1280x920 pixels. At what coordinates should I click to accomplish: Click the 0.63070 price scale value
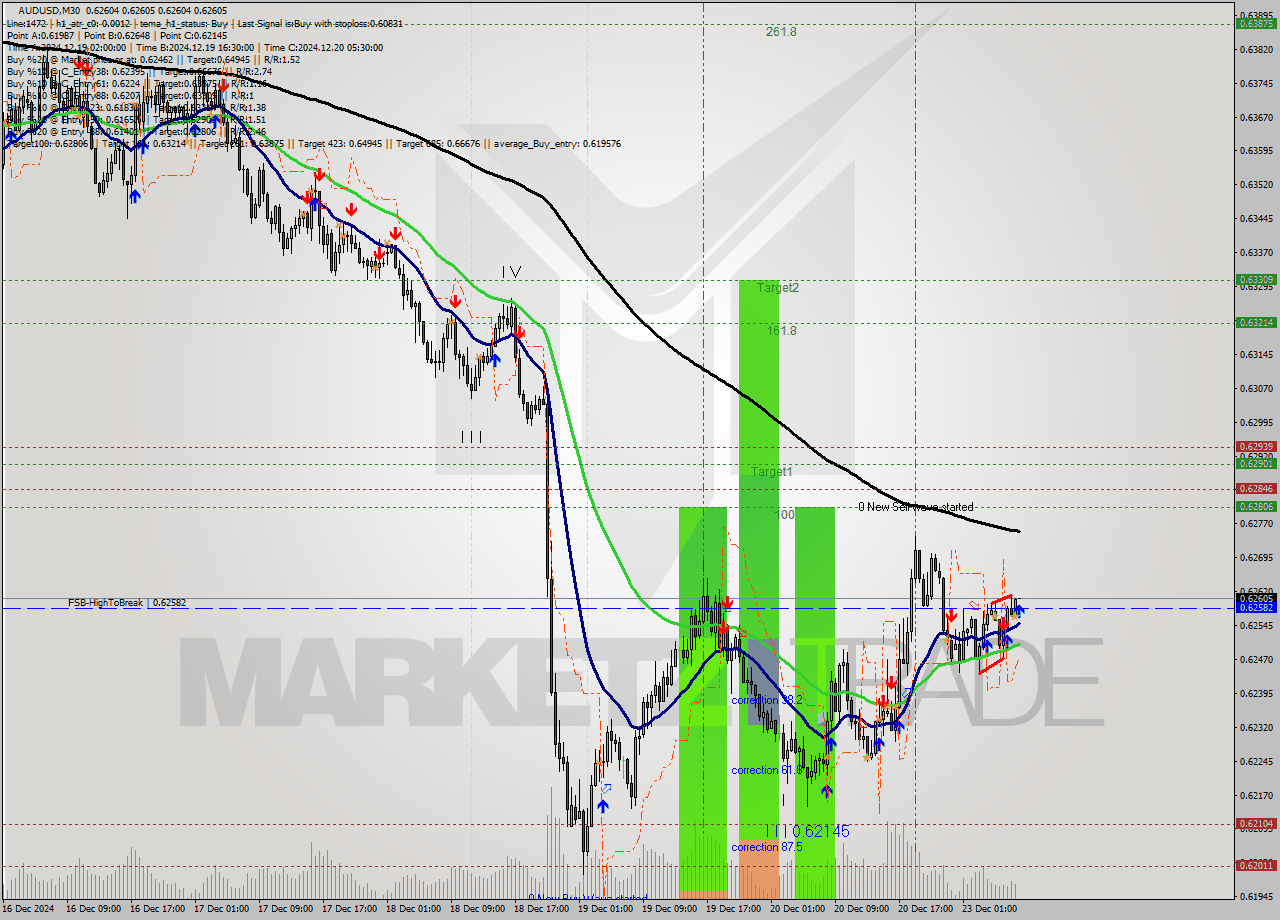coord(1256,388)
